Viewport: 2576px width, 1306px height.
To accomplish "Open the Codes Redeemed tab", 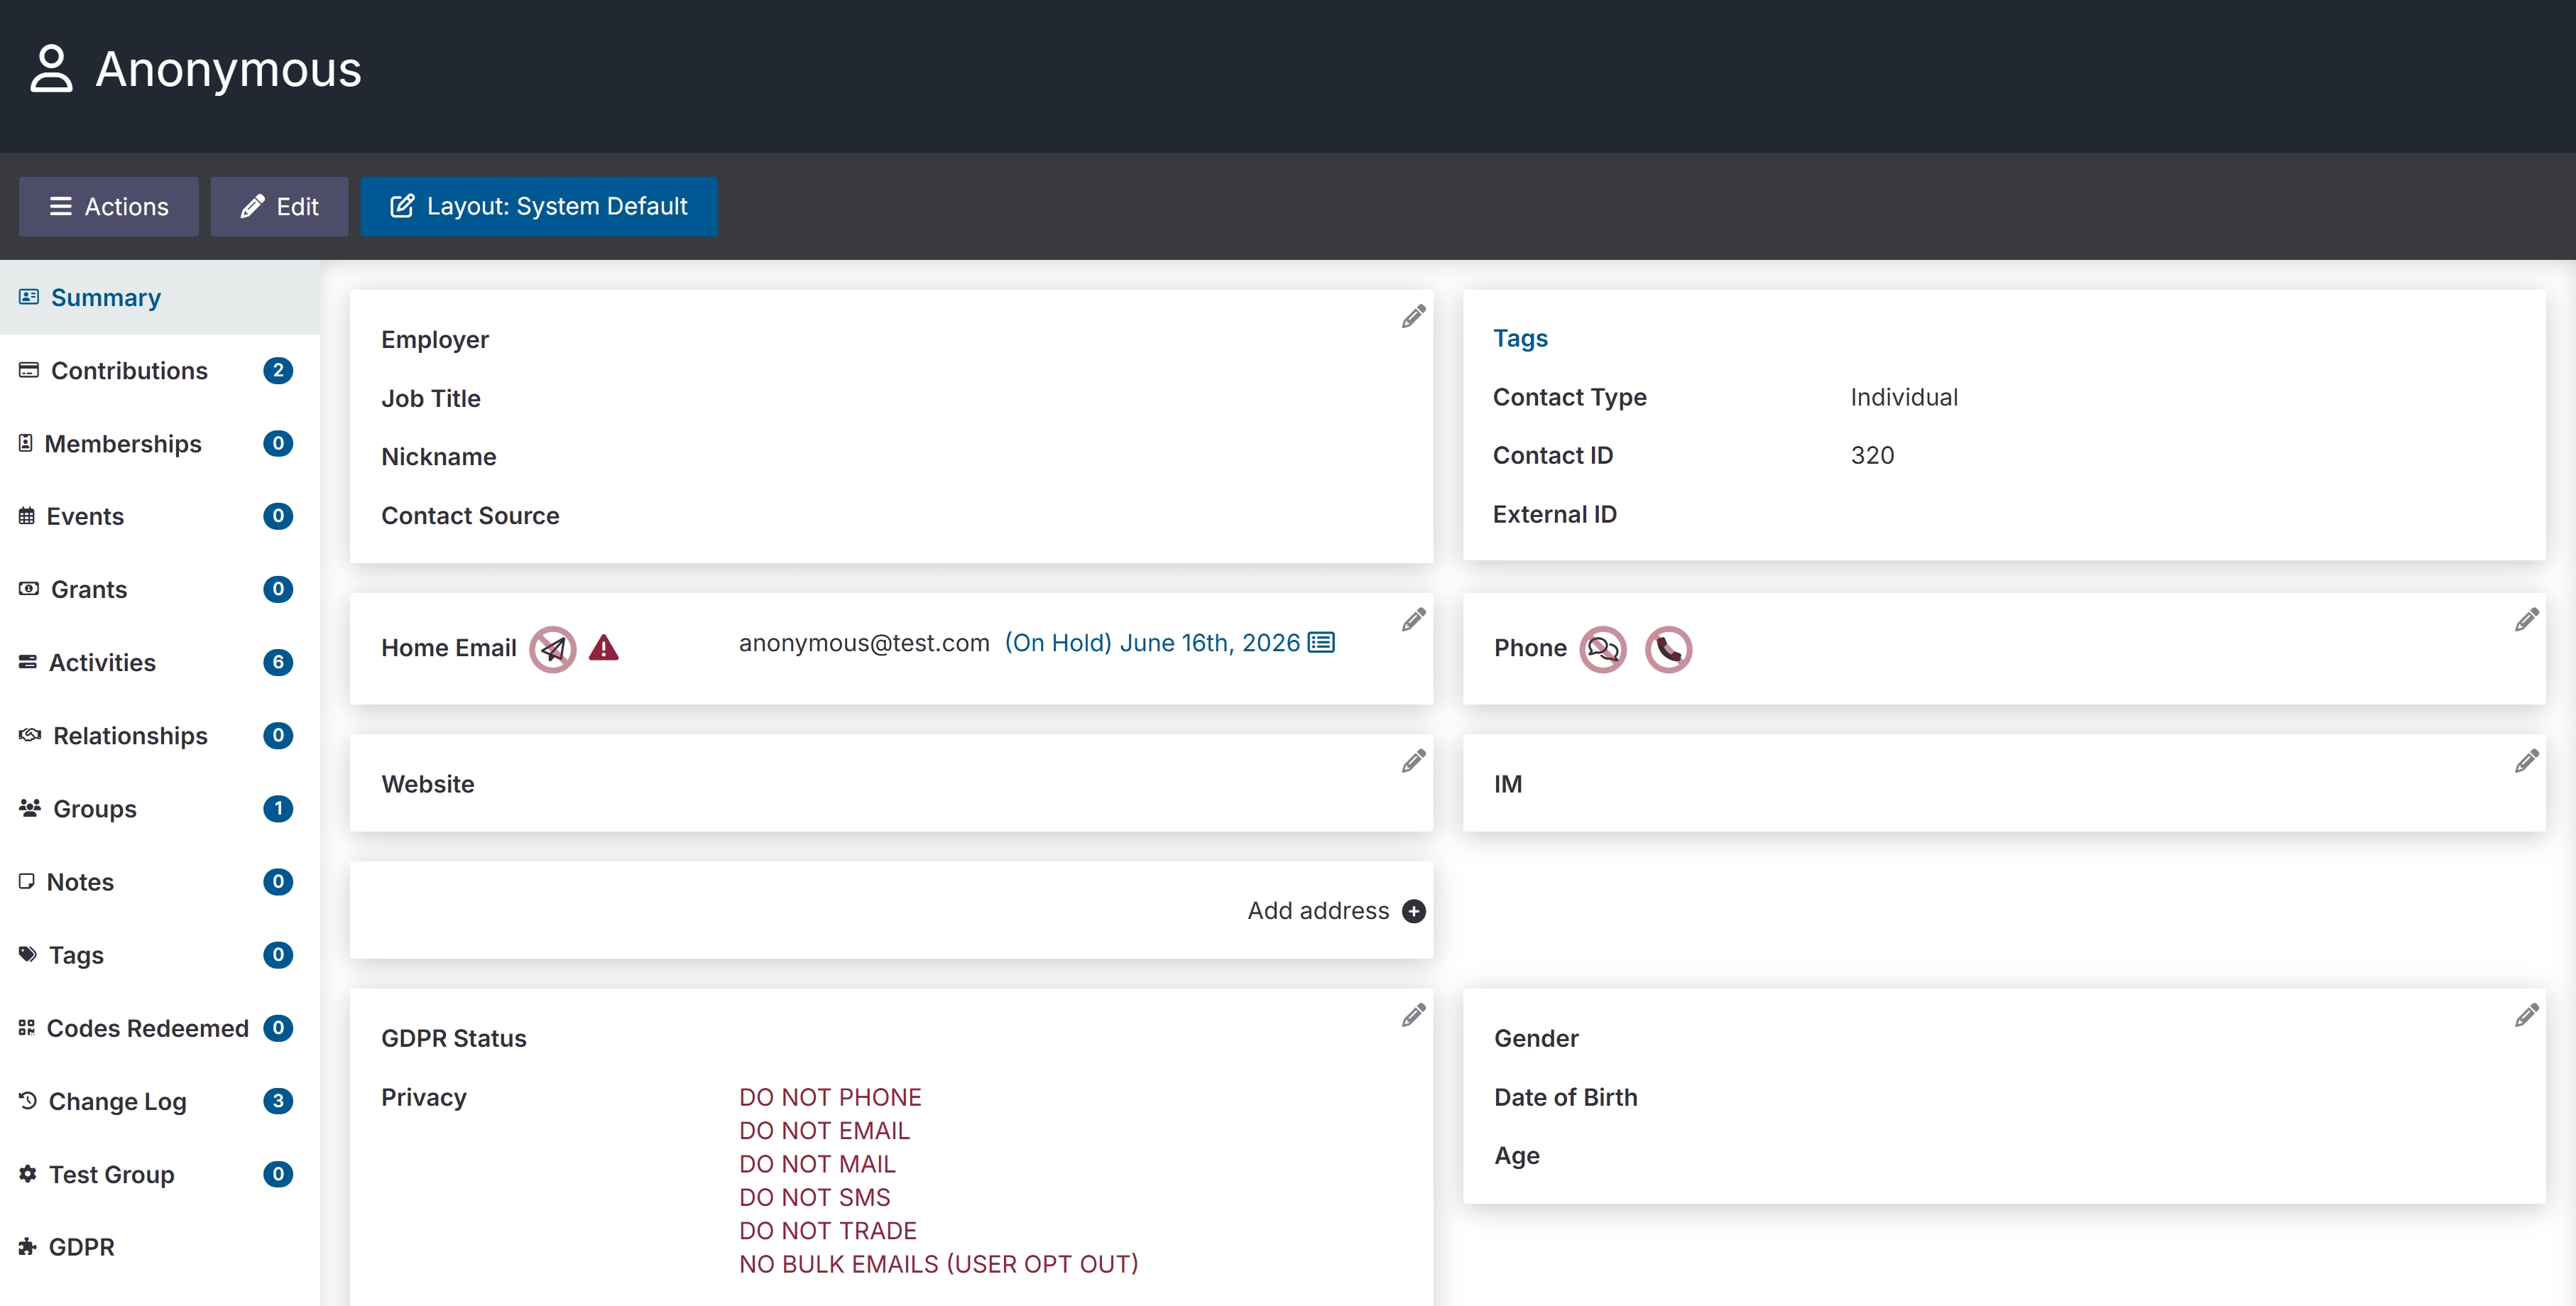I will [x=160, y=1027].
